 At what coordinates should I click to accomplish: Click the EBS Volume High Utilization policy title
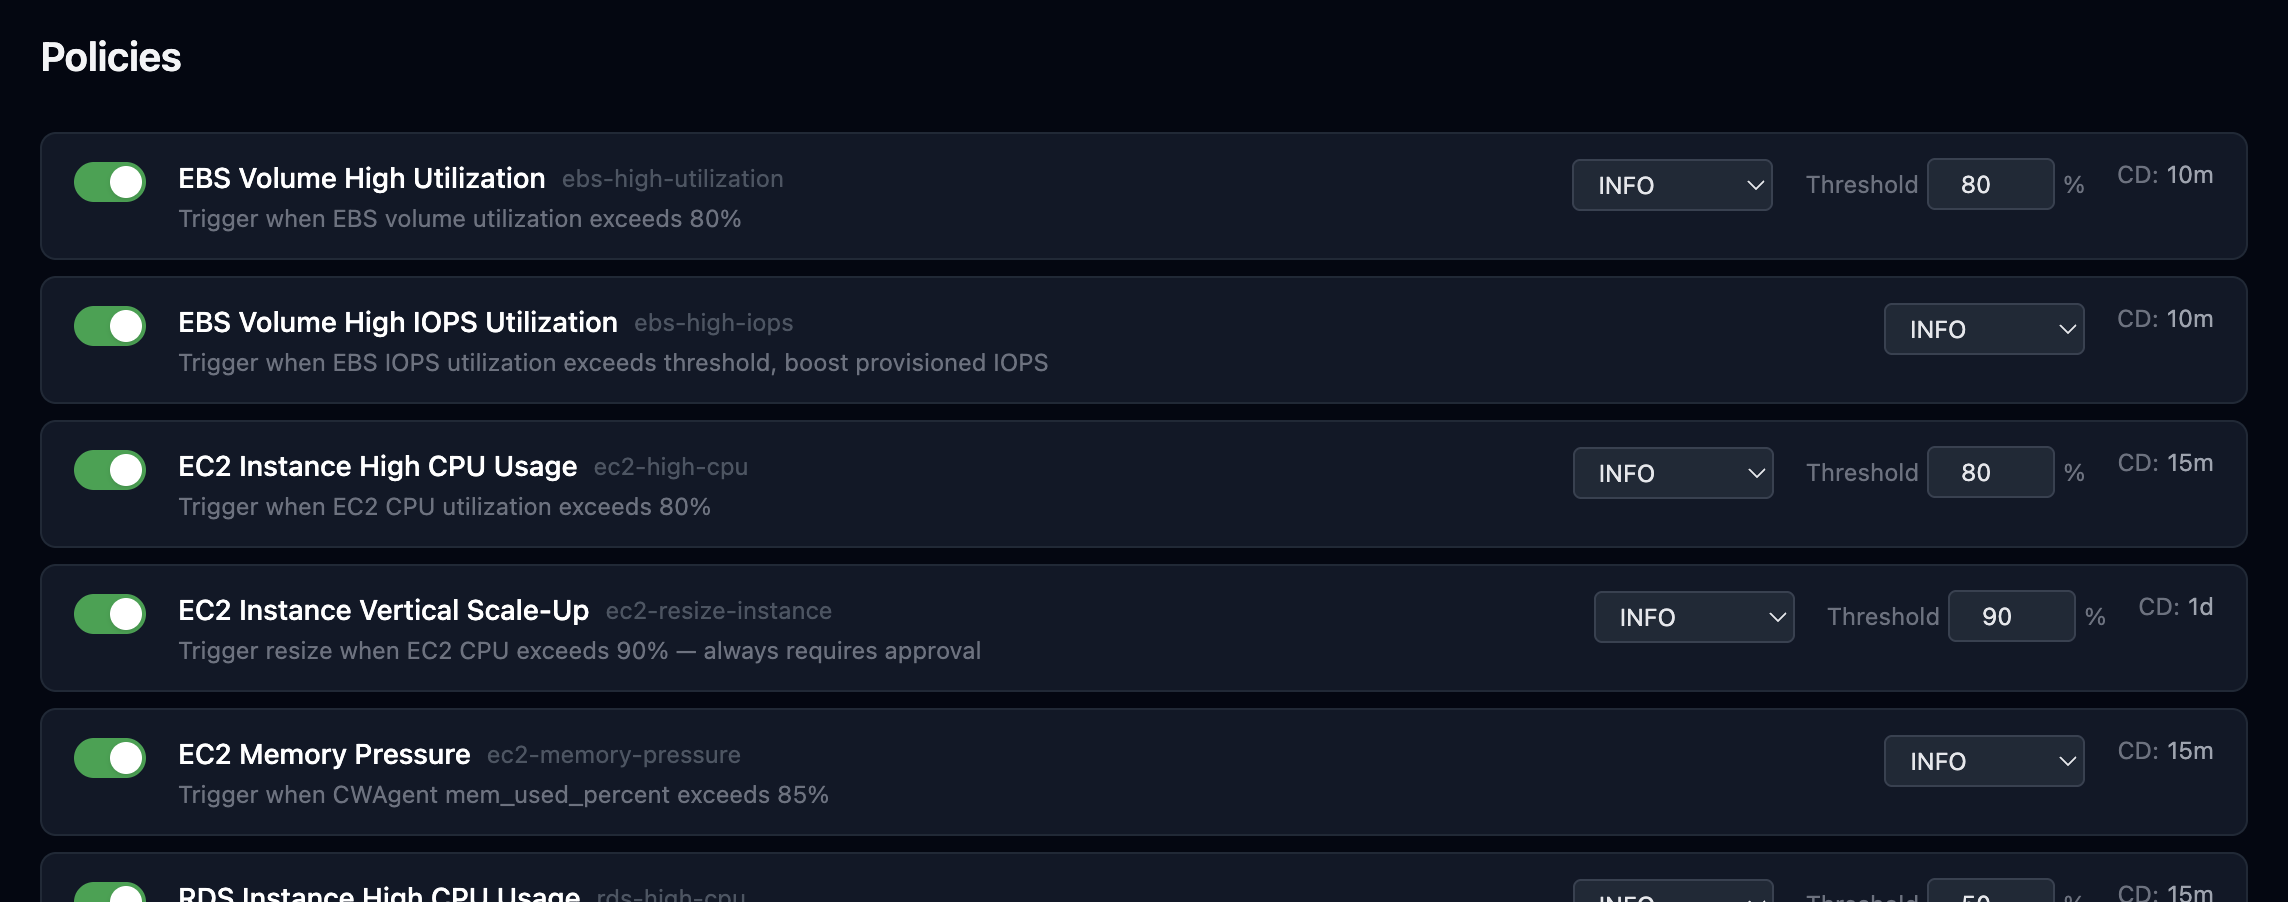[362, 178]
